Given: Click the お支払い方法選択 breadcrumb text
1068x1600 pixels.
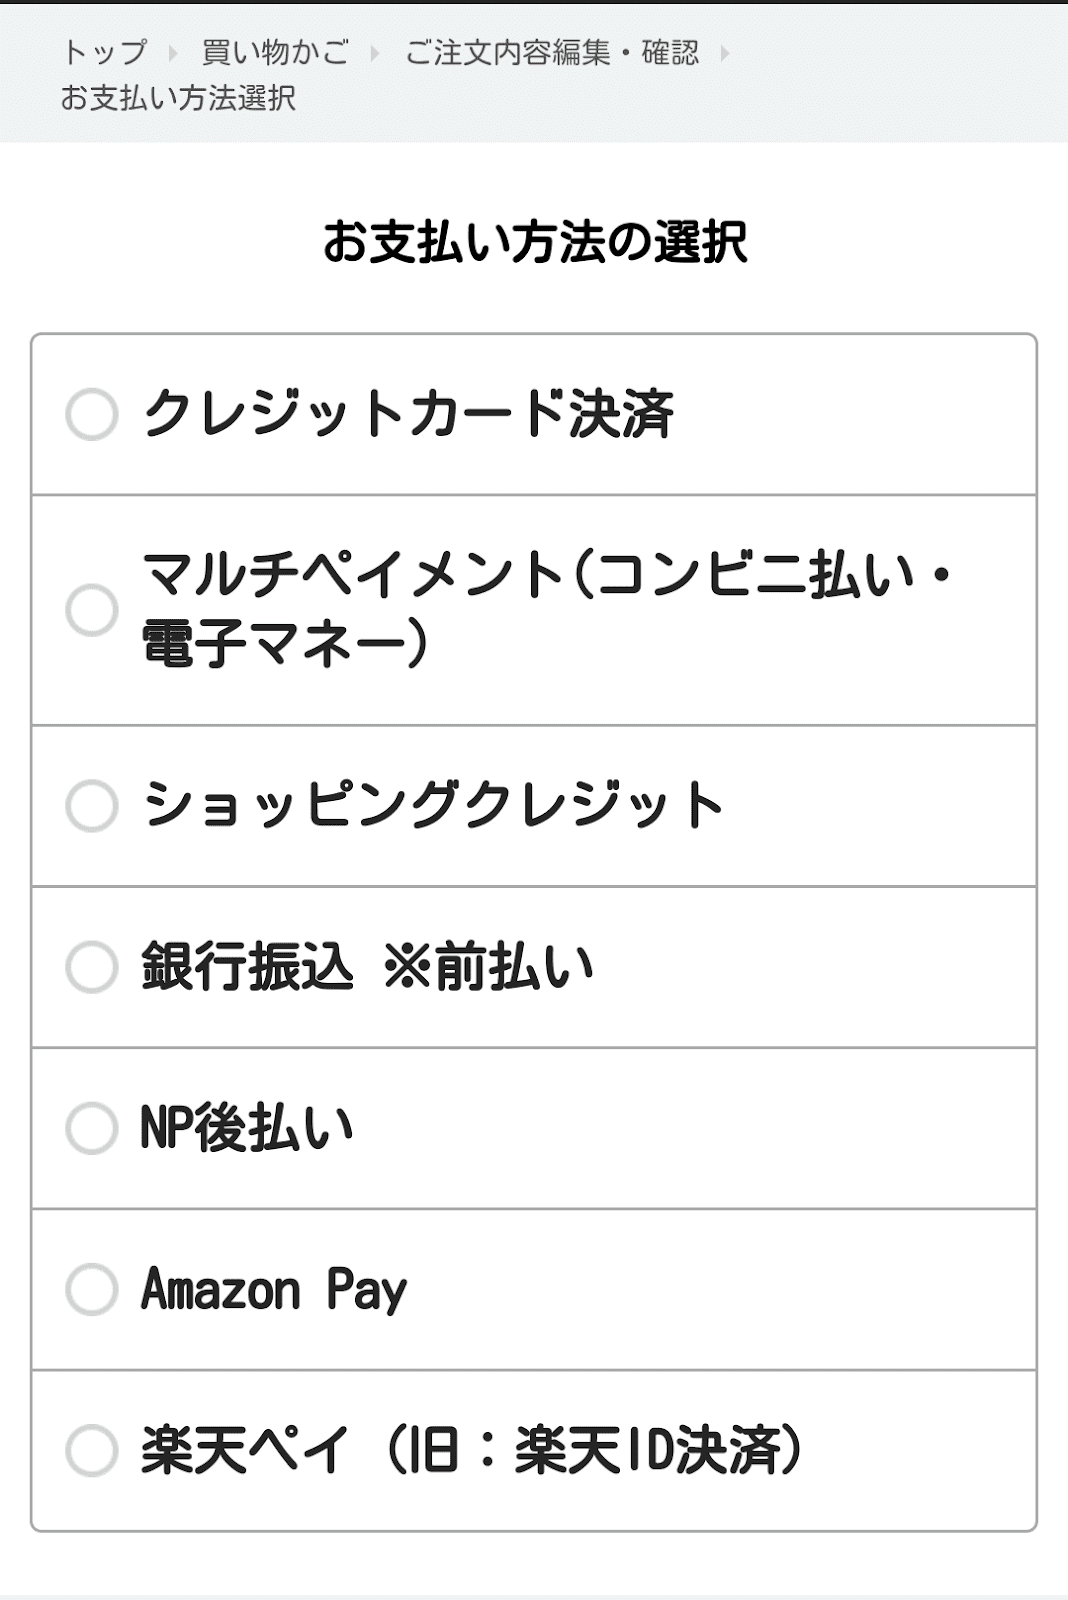Looking at the screenshot, I should pos(178,98).
